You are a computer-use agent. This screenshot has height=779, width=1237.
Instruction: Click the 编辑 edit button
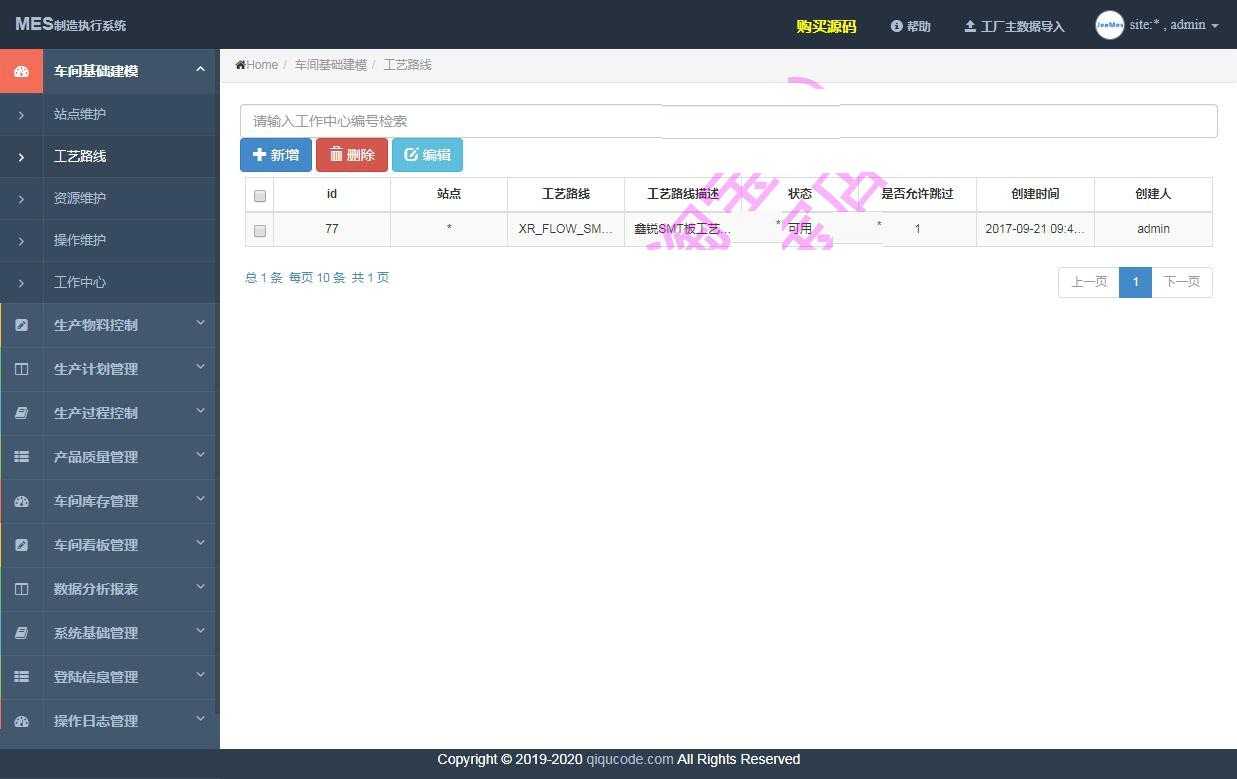[427, 155]
